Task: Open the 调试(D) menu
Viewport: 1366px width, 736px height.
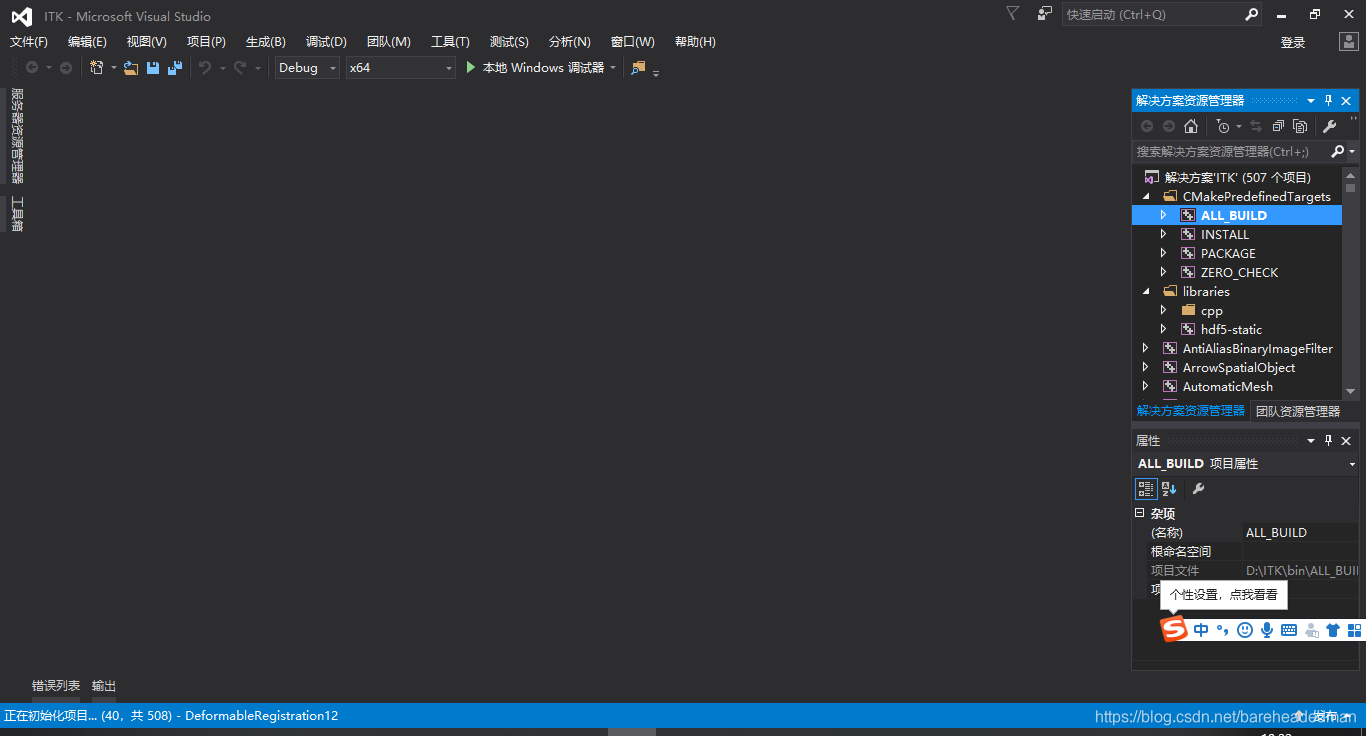Action: [326, 42]
